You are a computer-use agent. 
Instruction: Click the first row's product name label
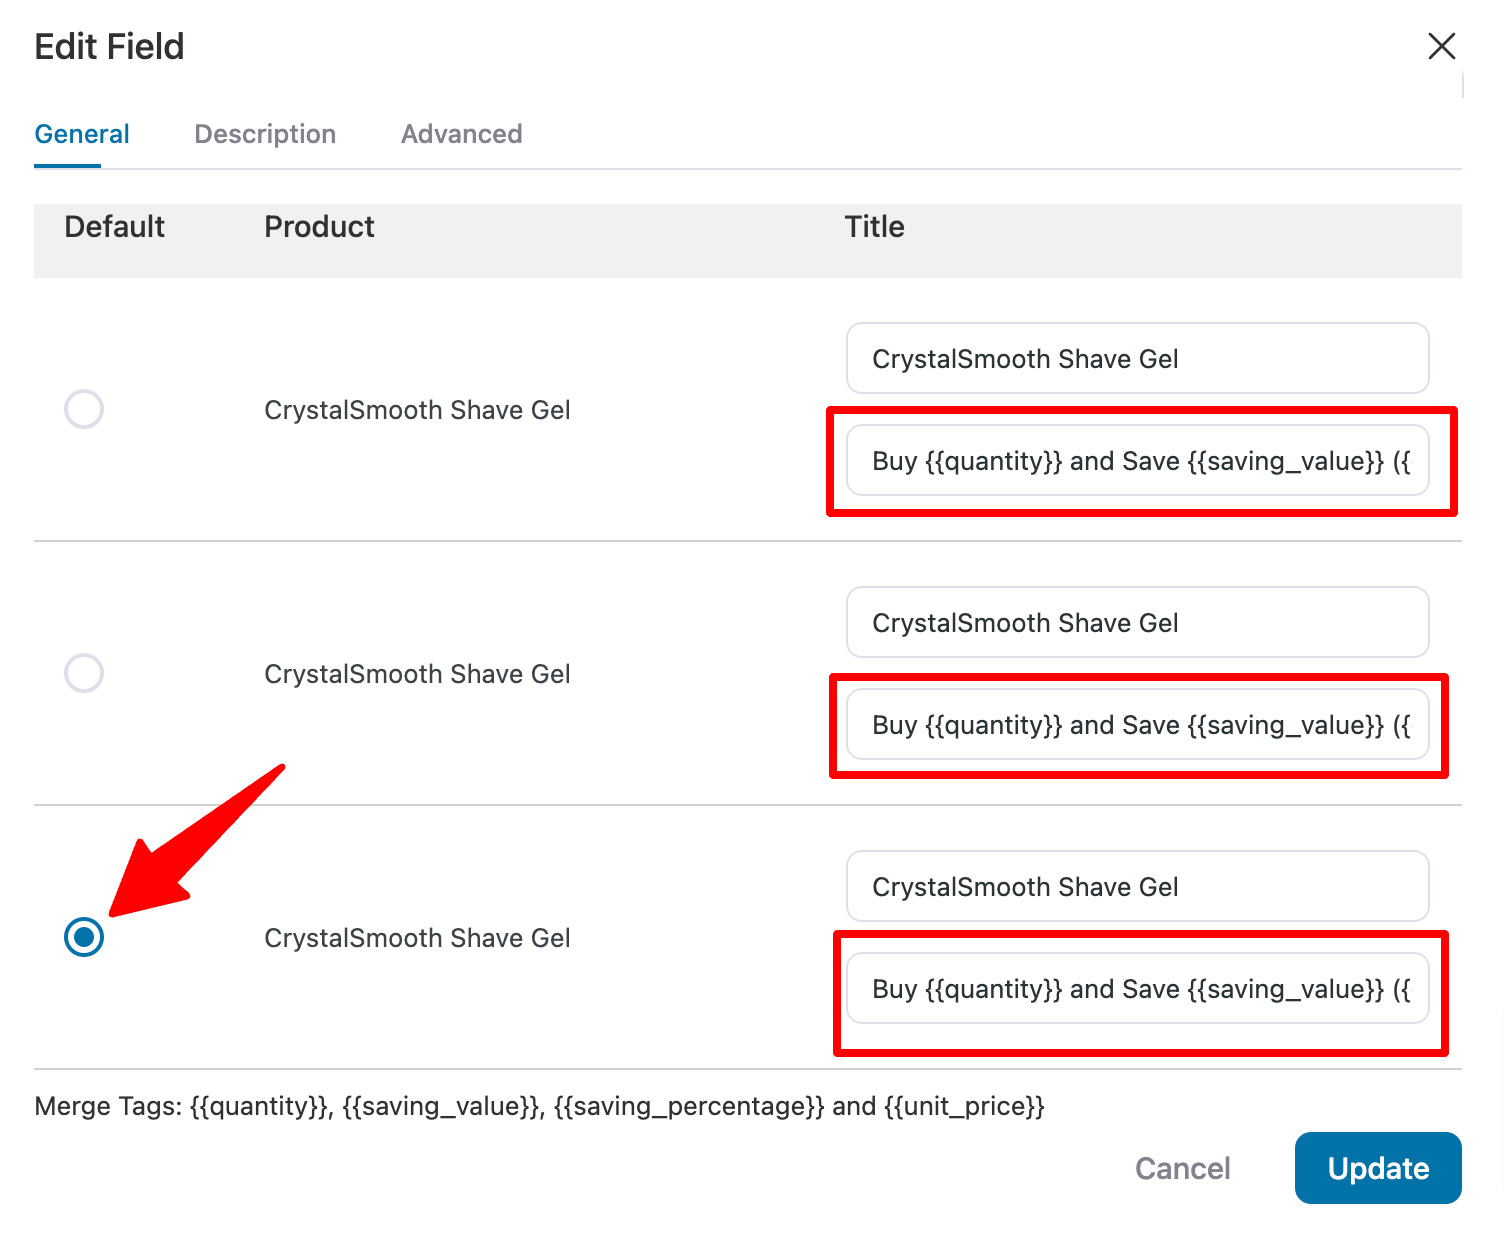click(417, 410)
